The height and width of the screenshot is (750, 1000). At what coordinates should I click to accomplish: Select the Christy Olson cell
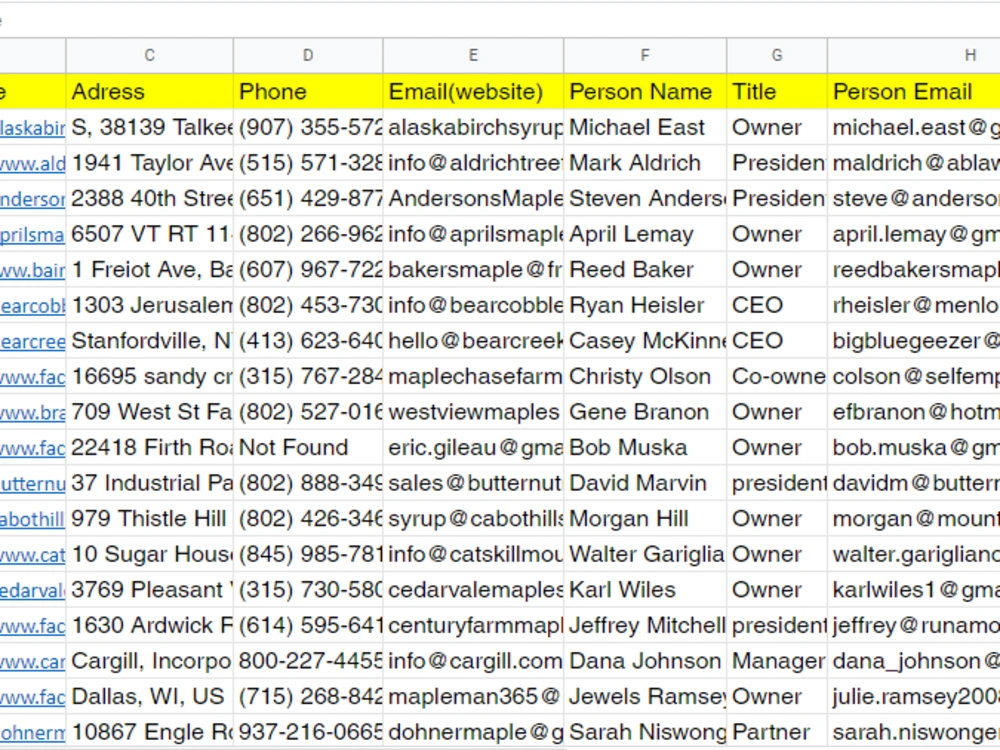click(645, 377)
